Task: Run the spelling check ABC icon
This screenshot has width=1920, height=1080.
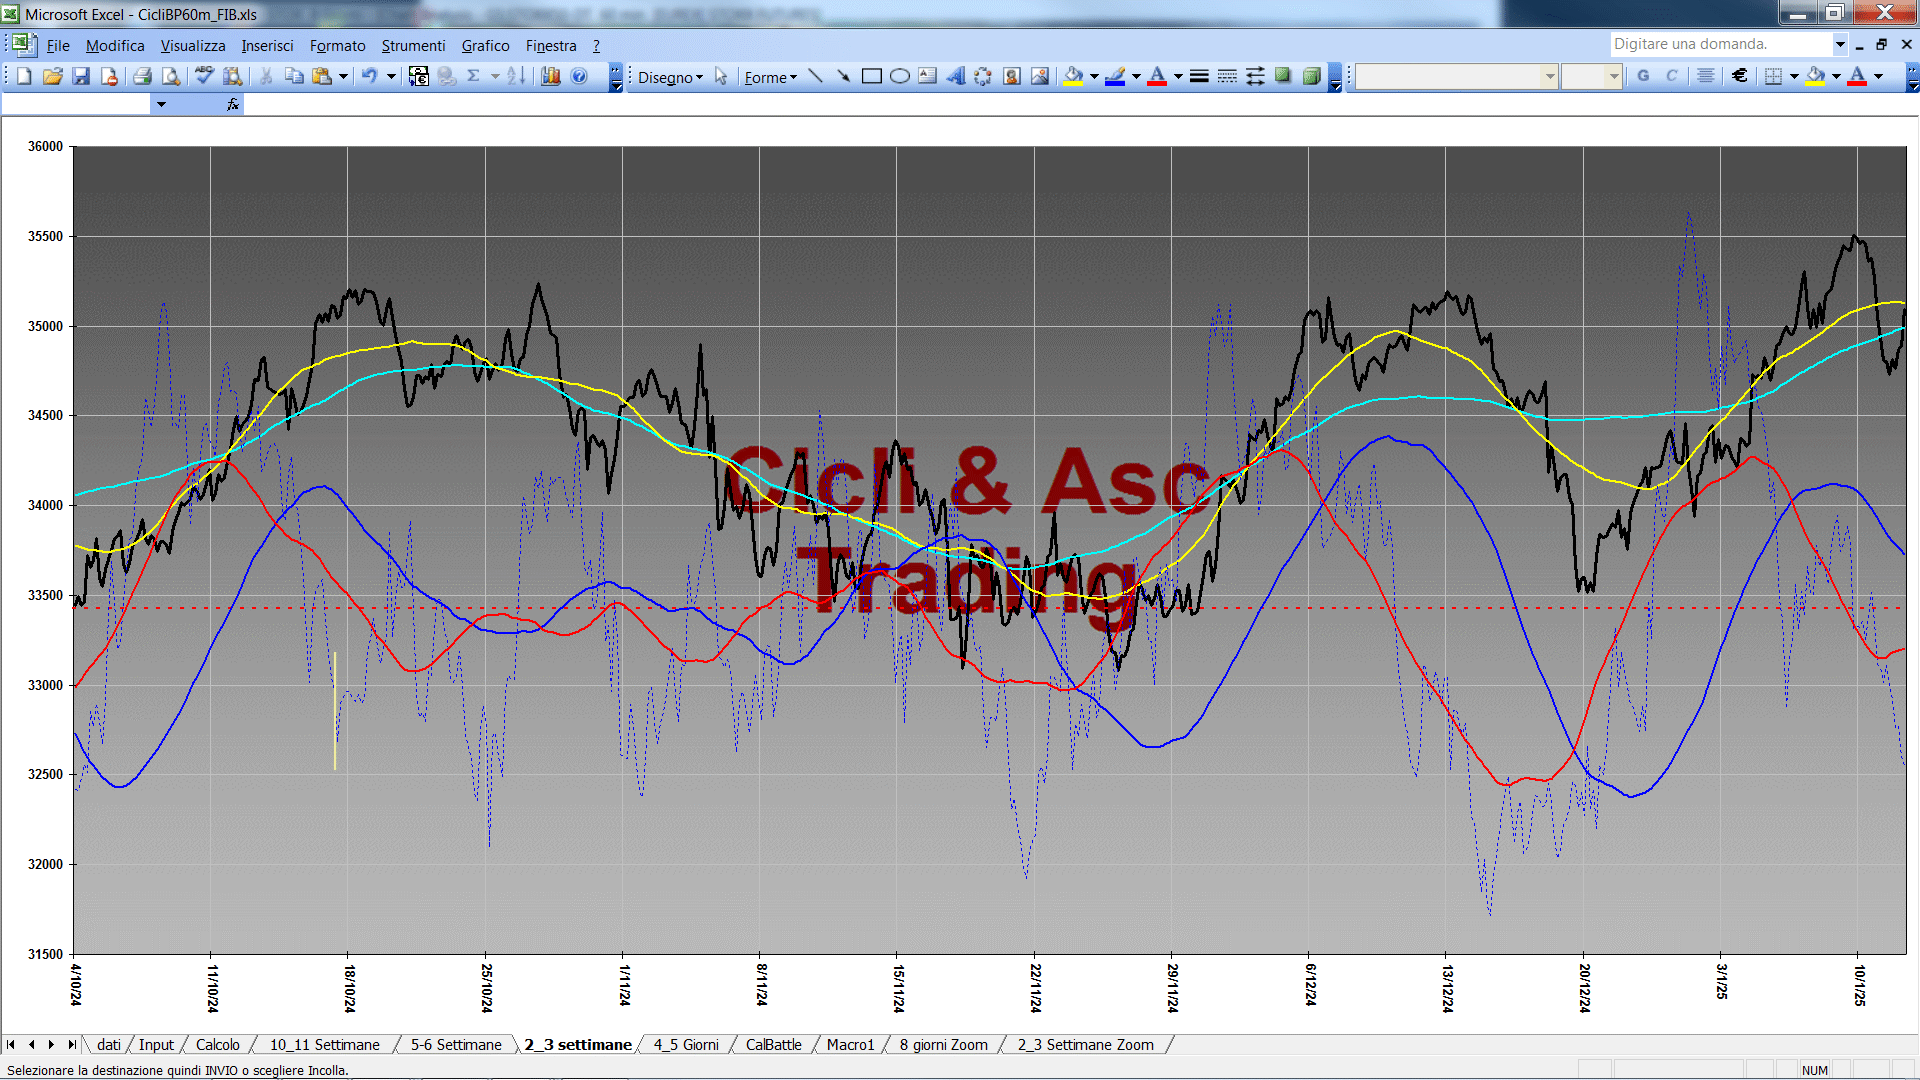Action: tap(204, 76)
